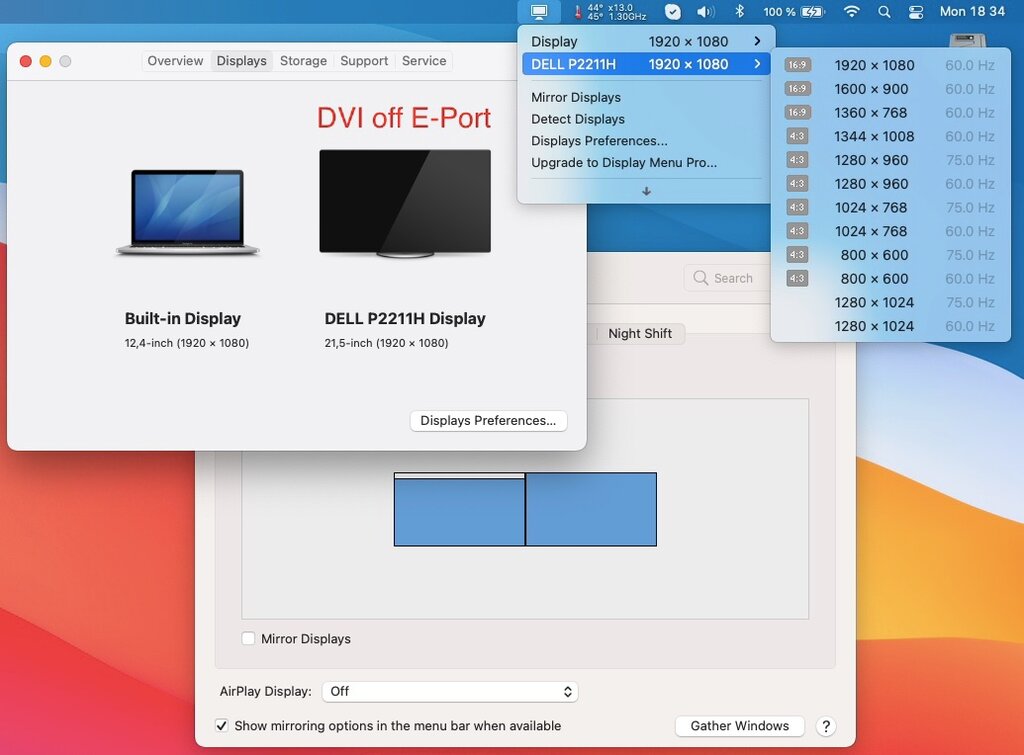Select 1600 × 900 resolution at 60 Hz
This screenshot has height=755, width=1024.
tap(871, 89)
